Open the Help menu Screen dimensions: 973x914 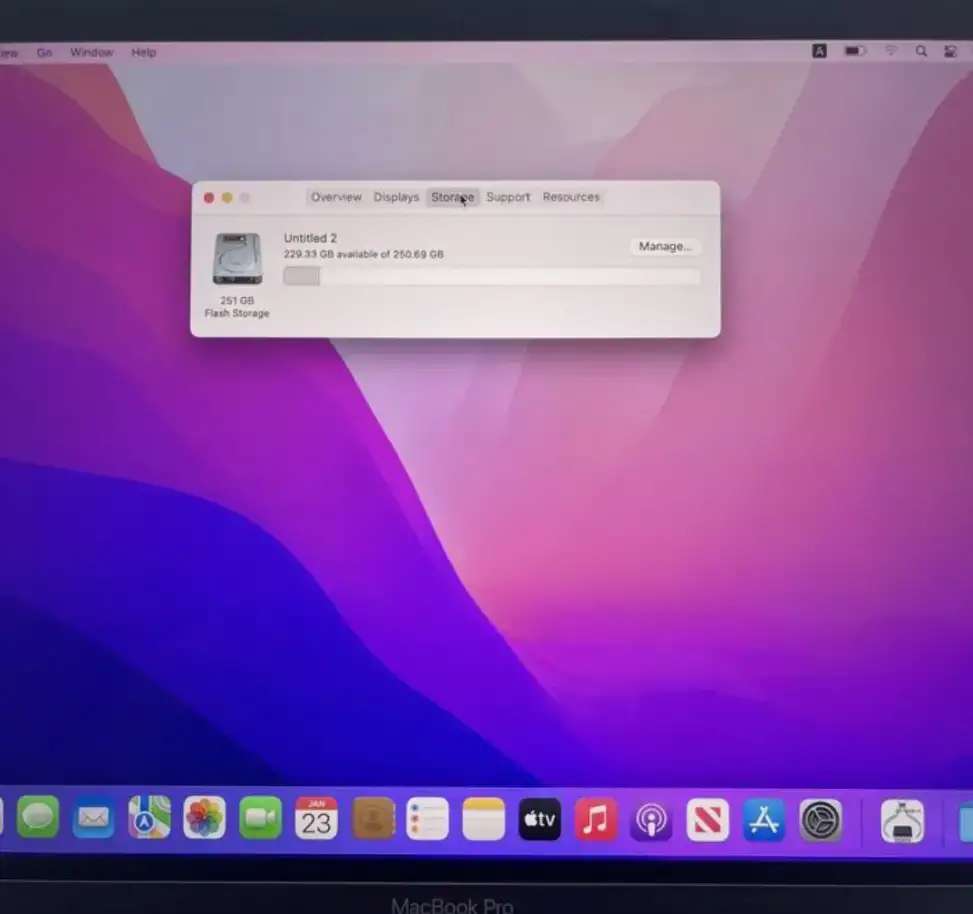click(x=143, y=53)
